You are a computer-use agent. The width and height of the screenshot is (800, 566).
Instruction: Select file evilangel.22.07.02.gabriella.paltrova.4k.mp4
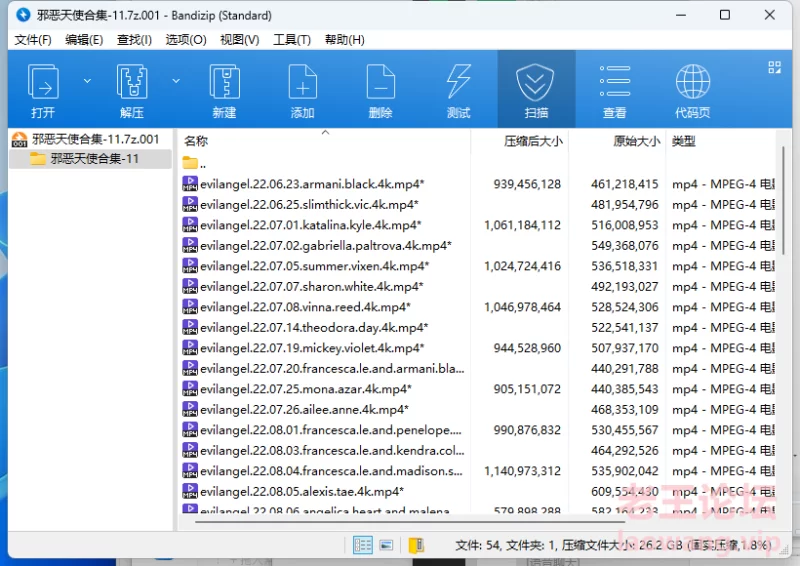[x=326, y=245]
